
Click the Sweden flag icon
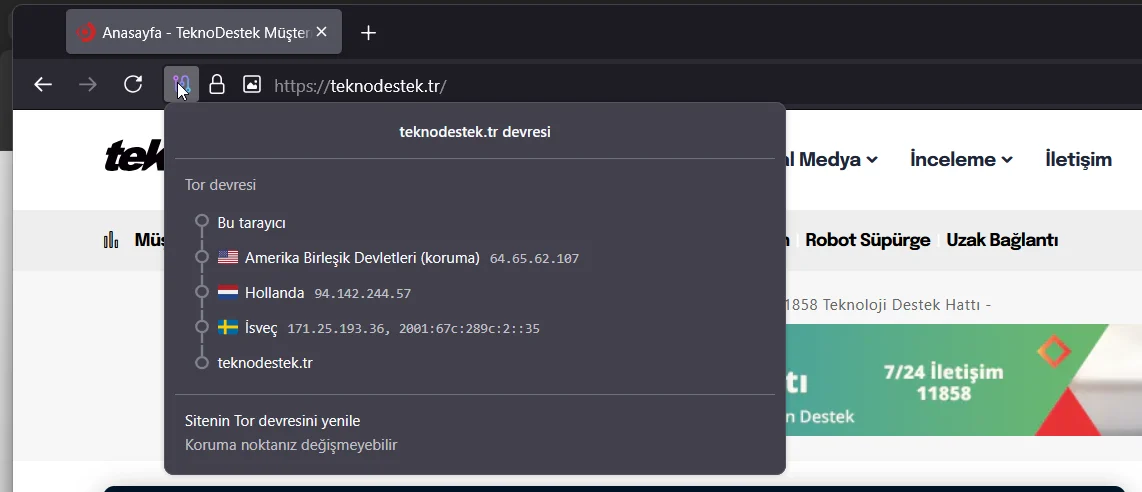tap(228, 328)
